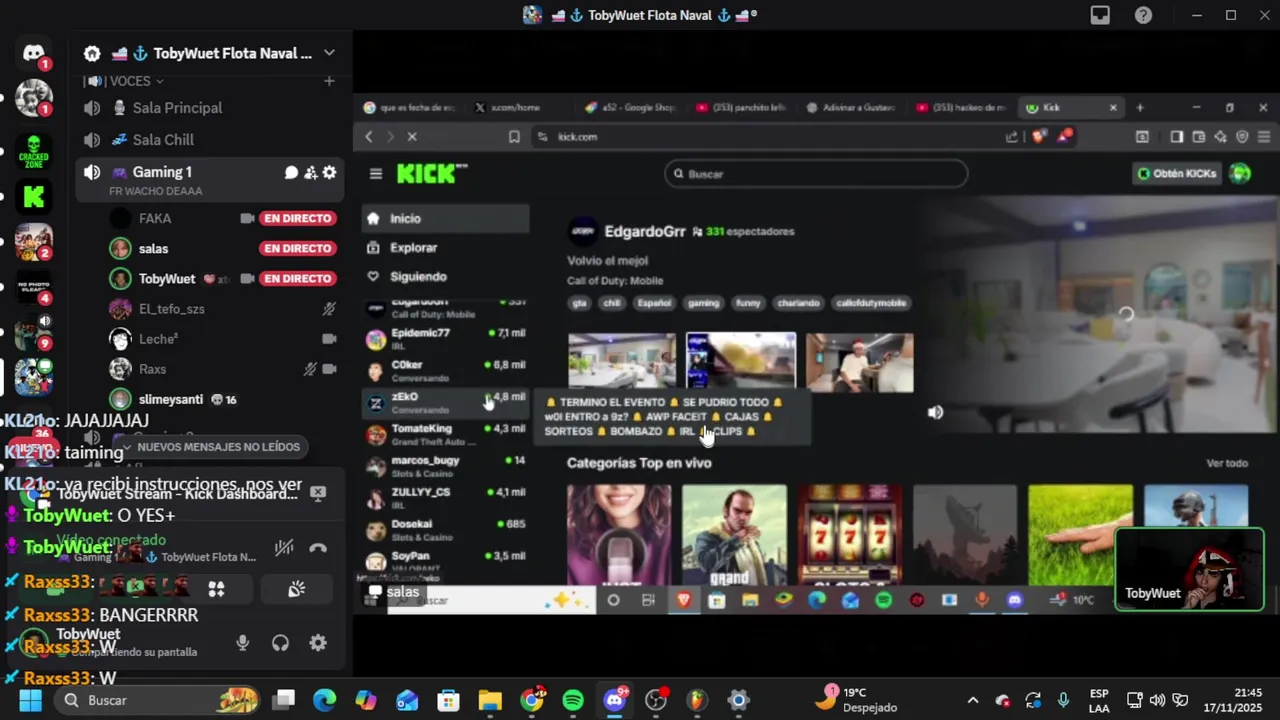The image size is (1280, 720).
Task: Switch to Adivinar a Gustavo tab
Action: click(x=851, y=107)
